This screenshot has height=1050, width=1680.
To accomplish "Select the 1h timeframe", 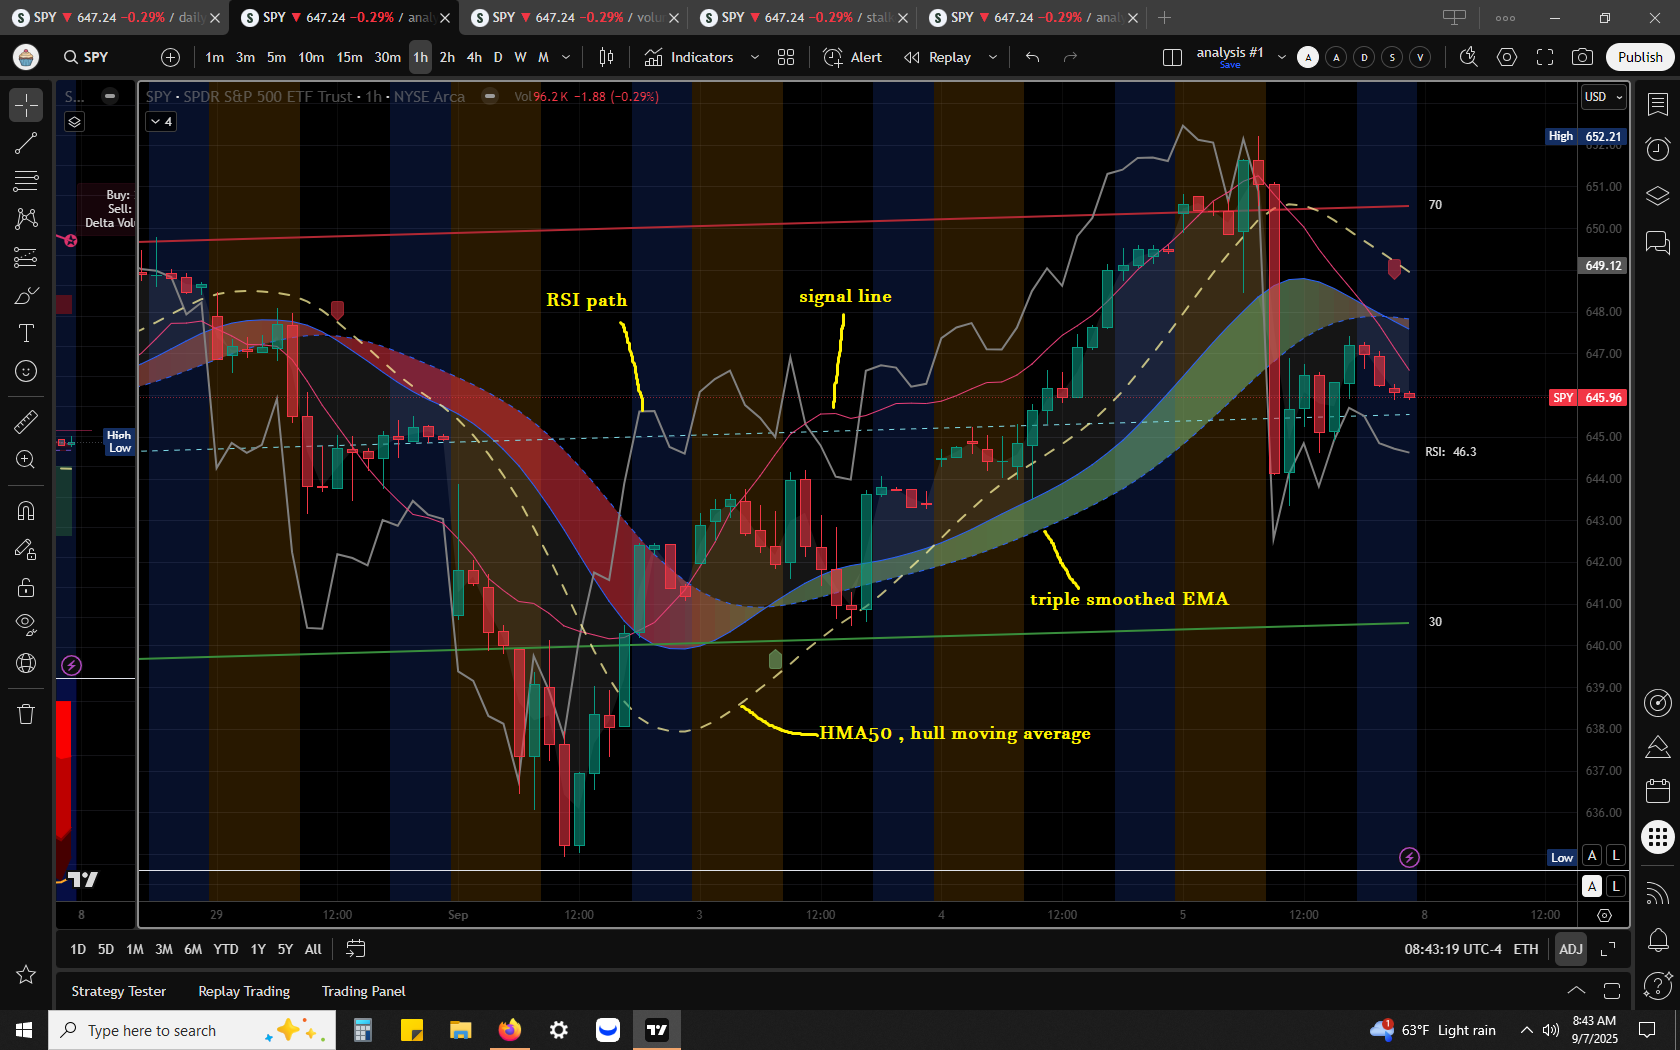I will 421,57.
